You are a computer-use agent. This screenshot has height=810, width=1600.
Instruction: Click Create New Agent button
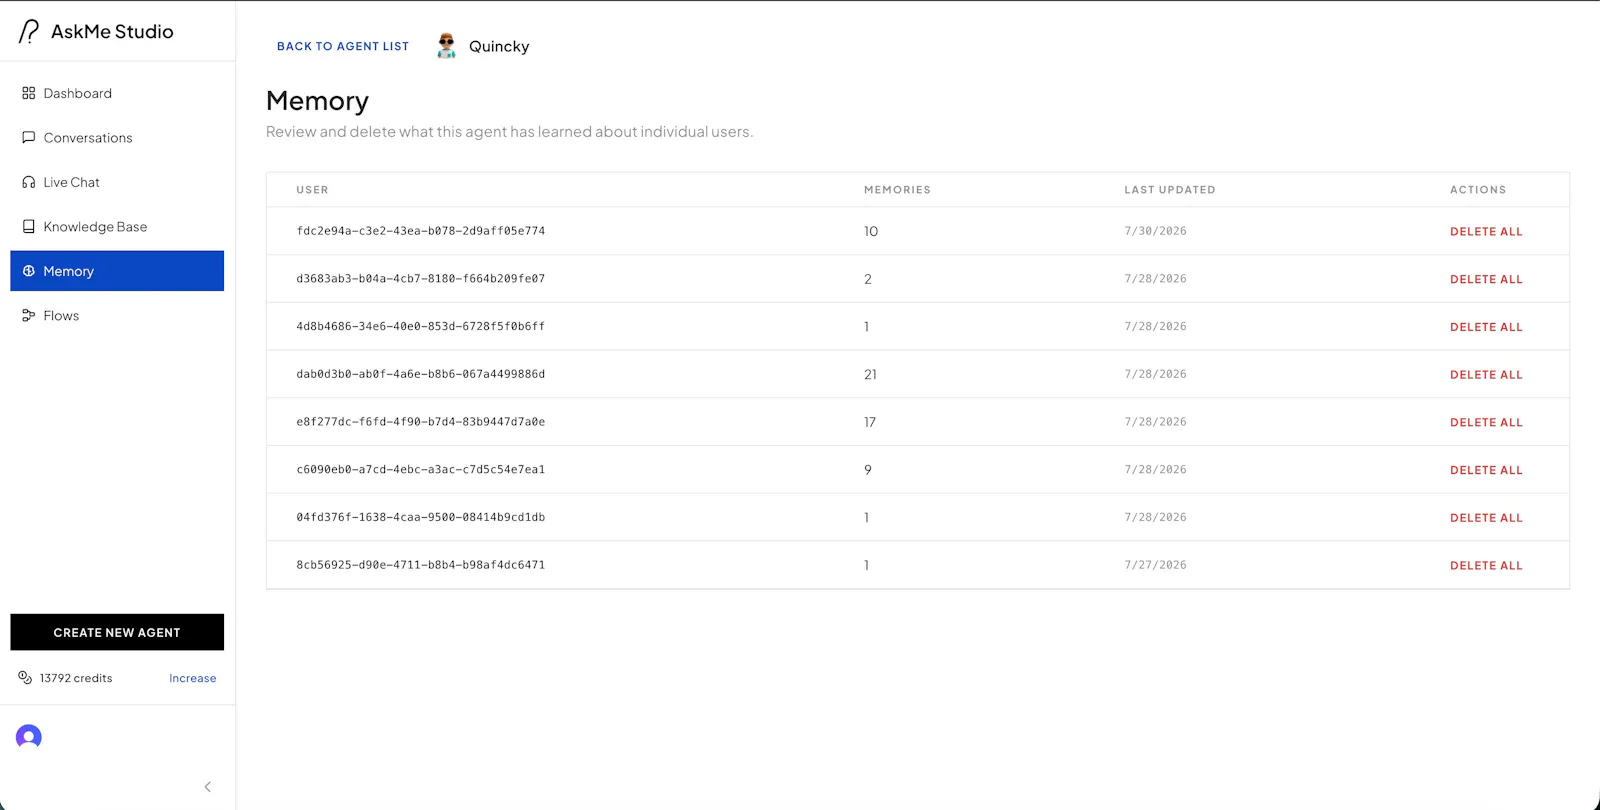point(117,632)
